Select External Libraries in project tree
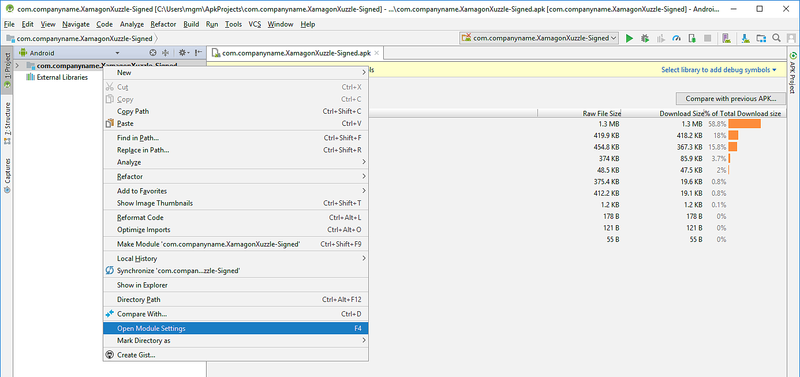Viewport: 800px width, 377px height. click(62, 77)
